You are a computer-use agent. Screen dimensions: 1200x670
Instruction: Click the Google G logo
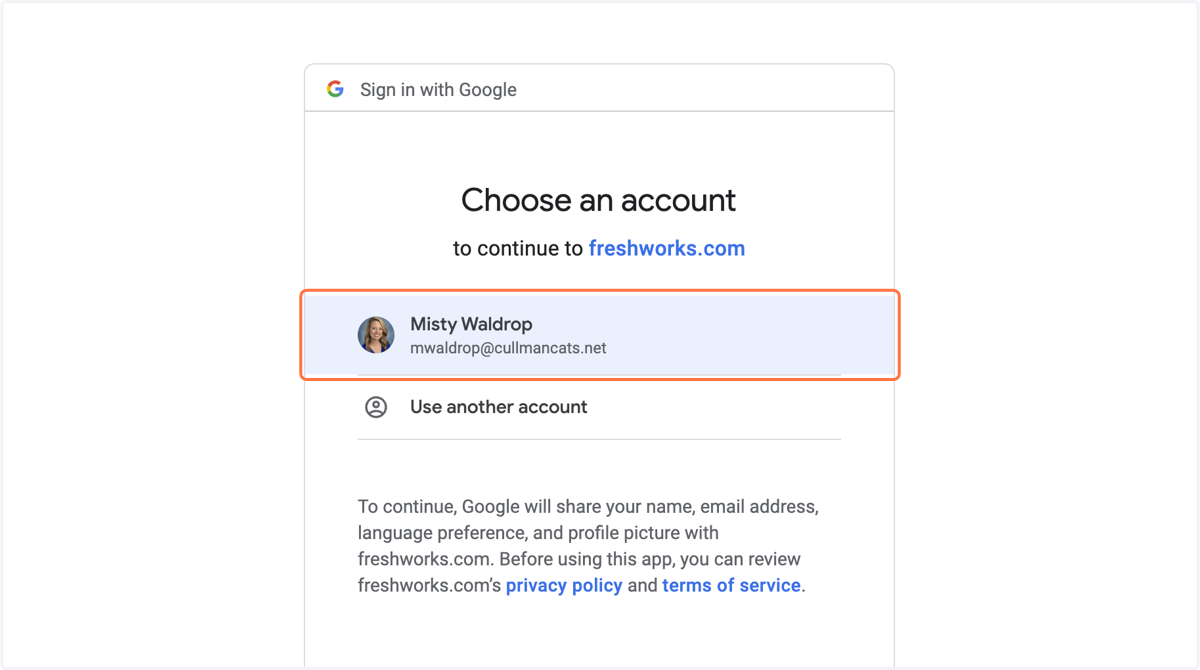(x=335, y=89)
